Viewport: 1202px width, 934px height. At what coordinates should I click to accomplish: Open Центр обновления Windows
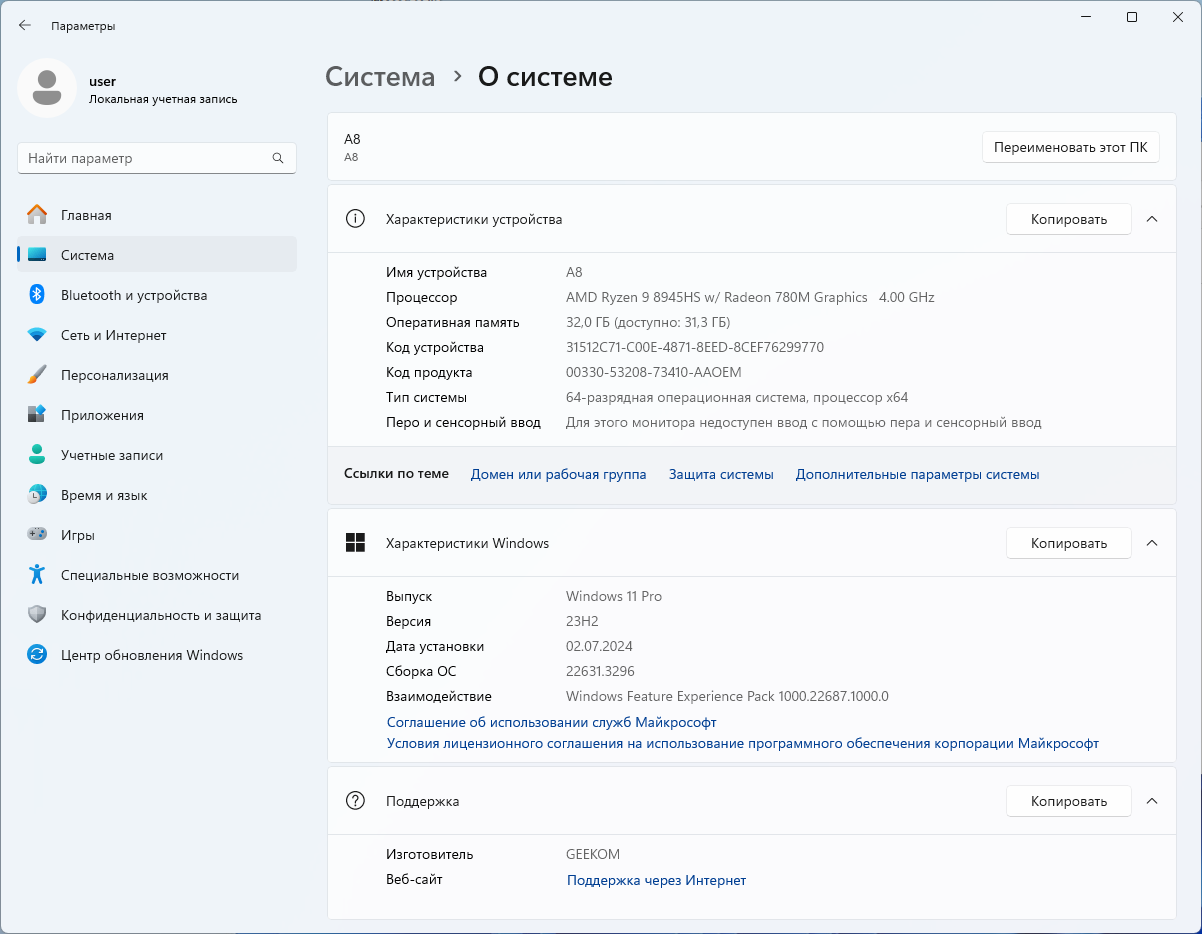pyautogui.click(x=157, y=655)
